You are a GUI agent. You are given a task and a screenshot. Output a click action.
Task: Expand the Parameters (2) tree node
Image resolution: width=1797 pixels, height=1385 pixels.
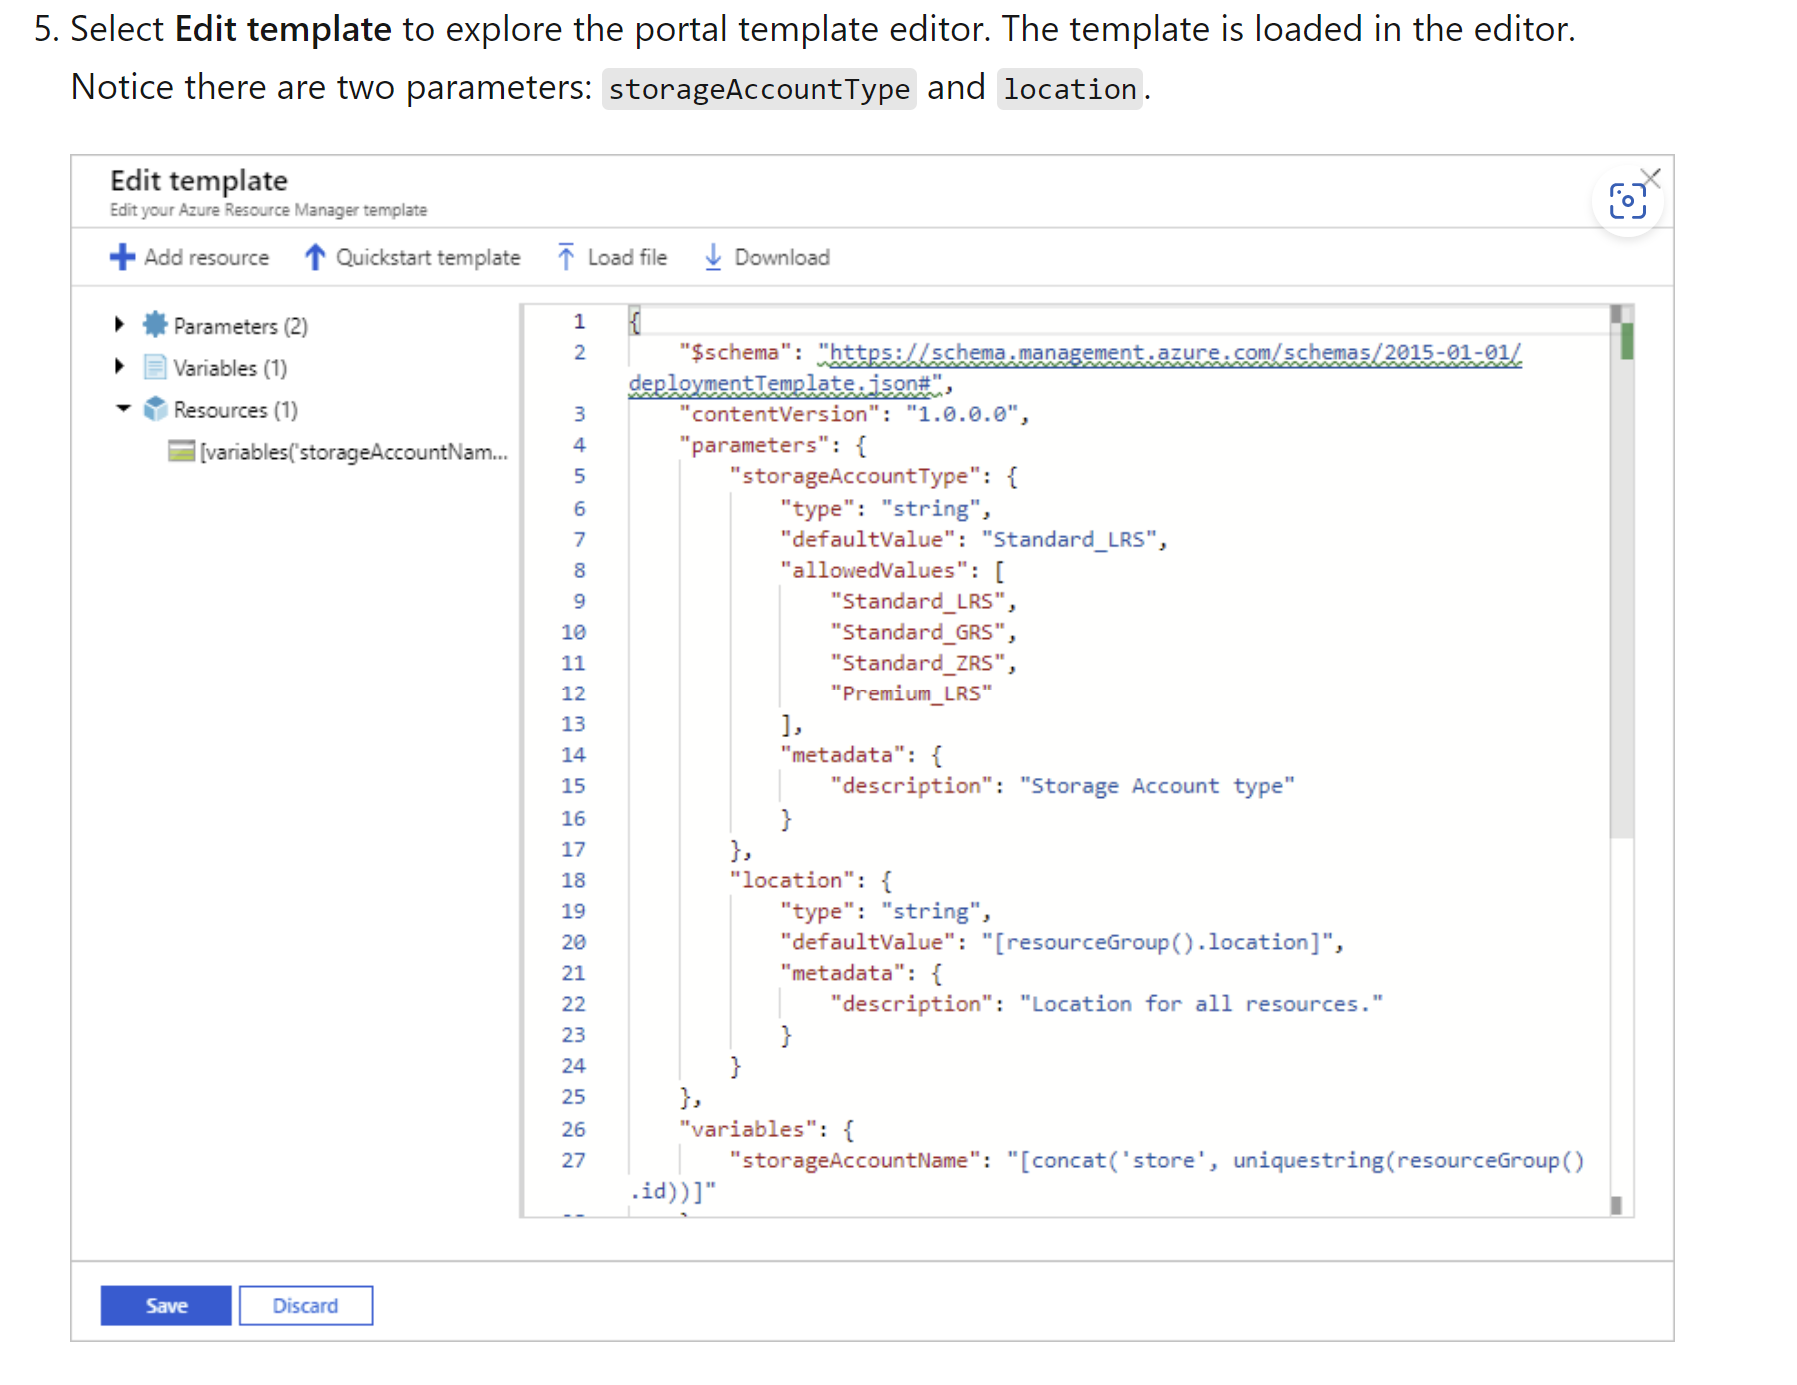click(x=118, y=323)
